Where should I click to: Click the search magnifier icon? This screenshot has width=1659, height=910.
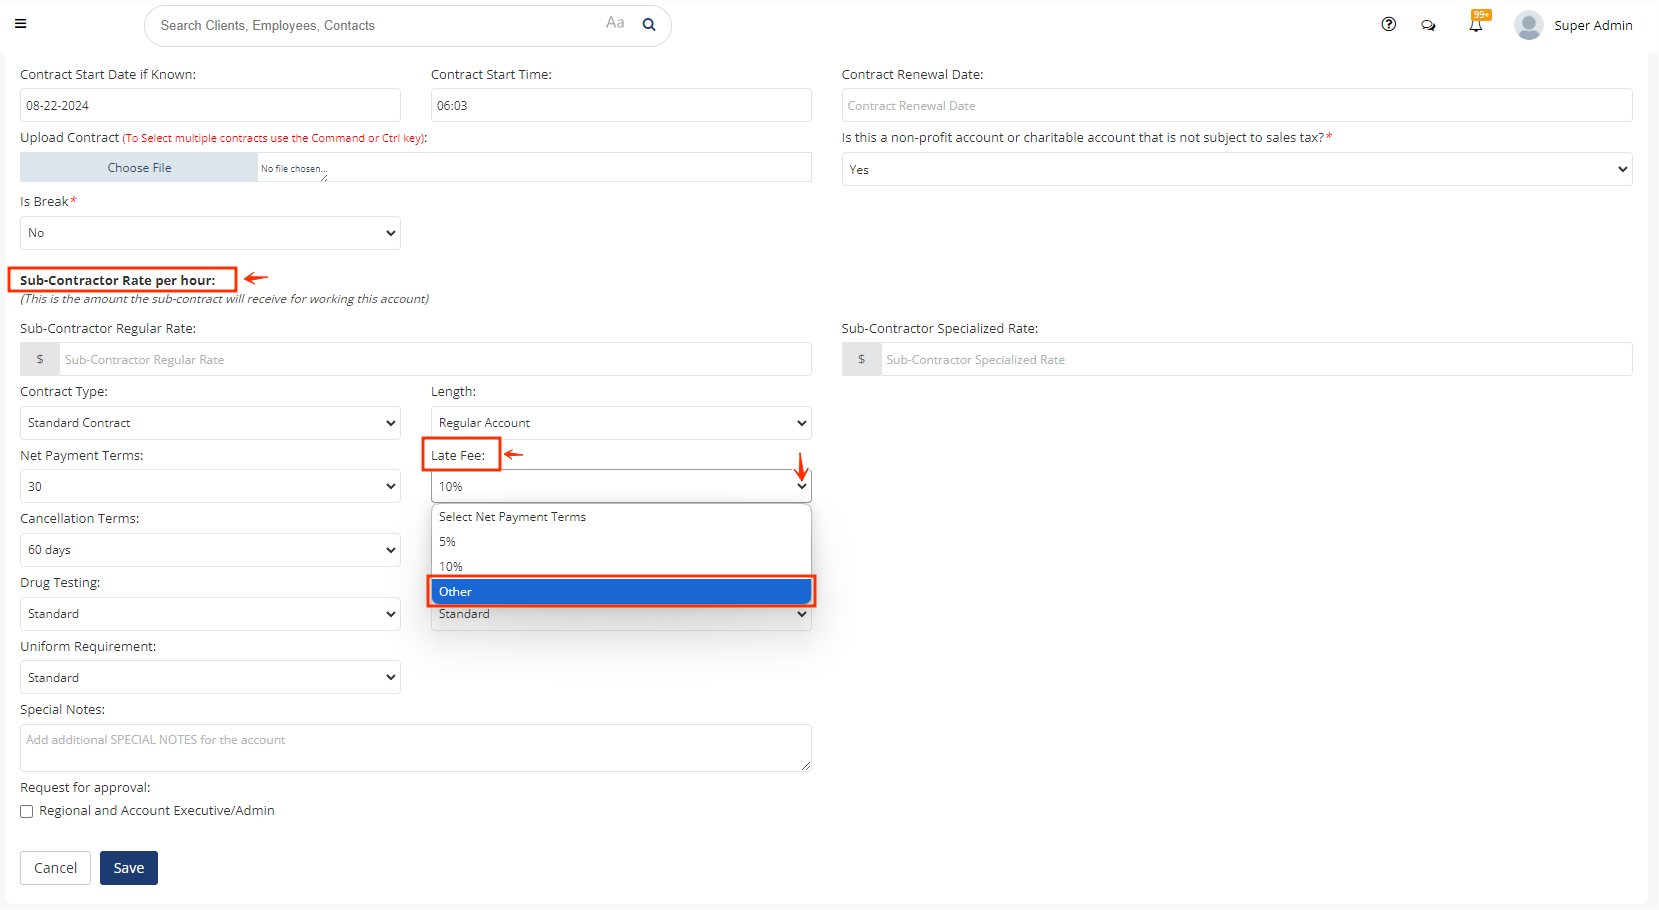tap(649, 25)
